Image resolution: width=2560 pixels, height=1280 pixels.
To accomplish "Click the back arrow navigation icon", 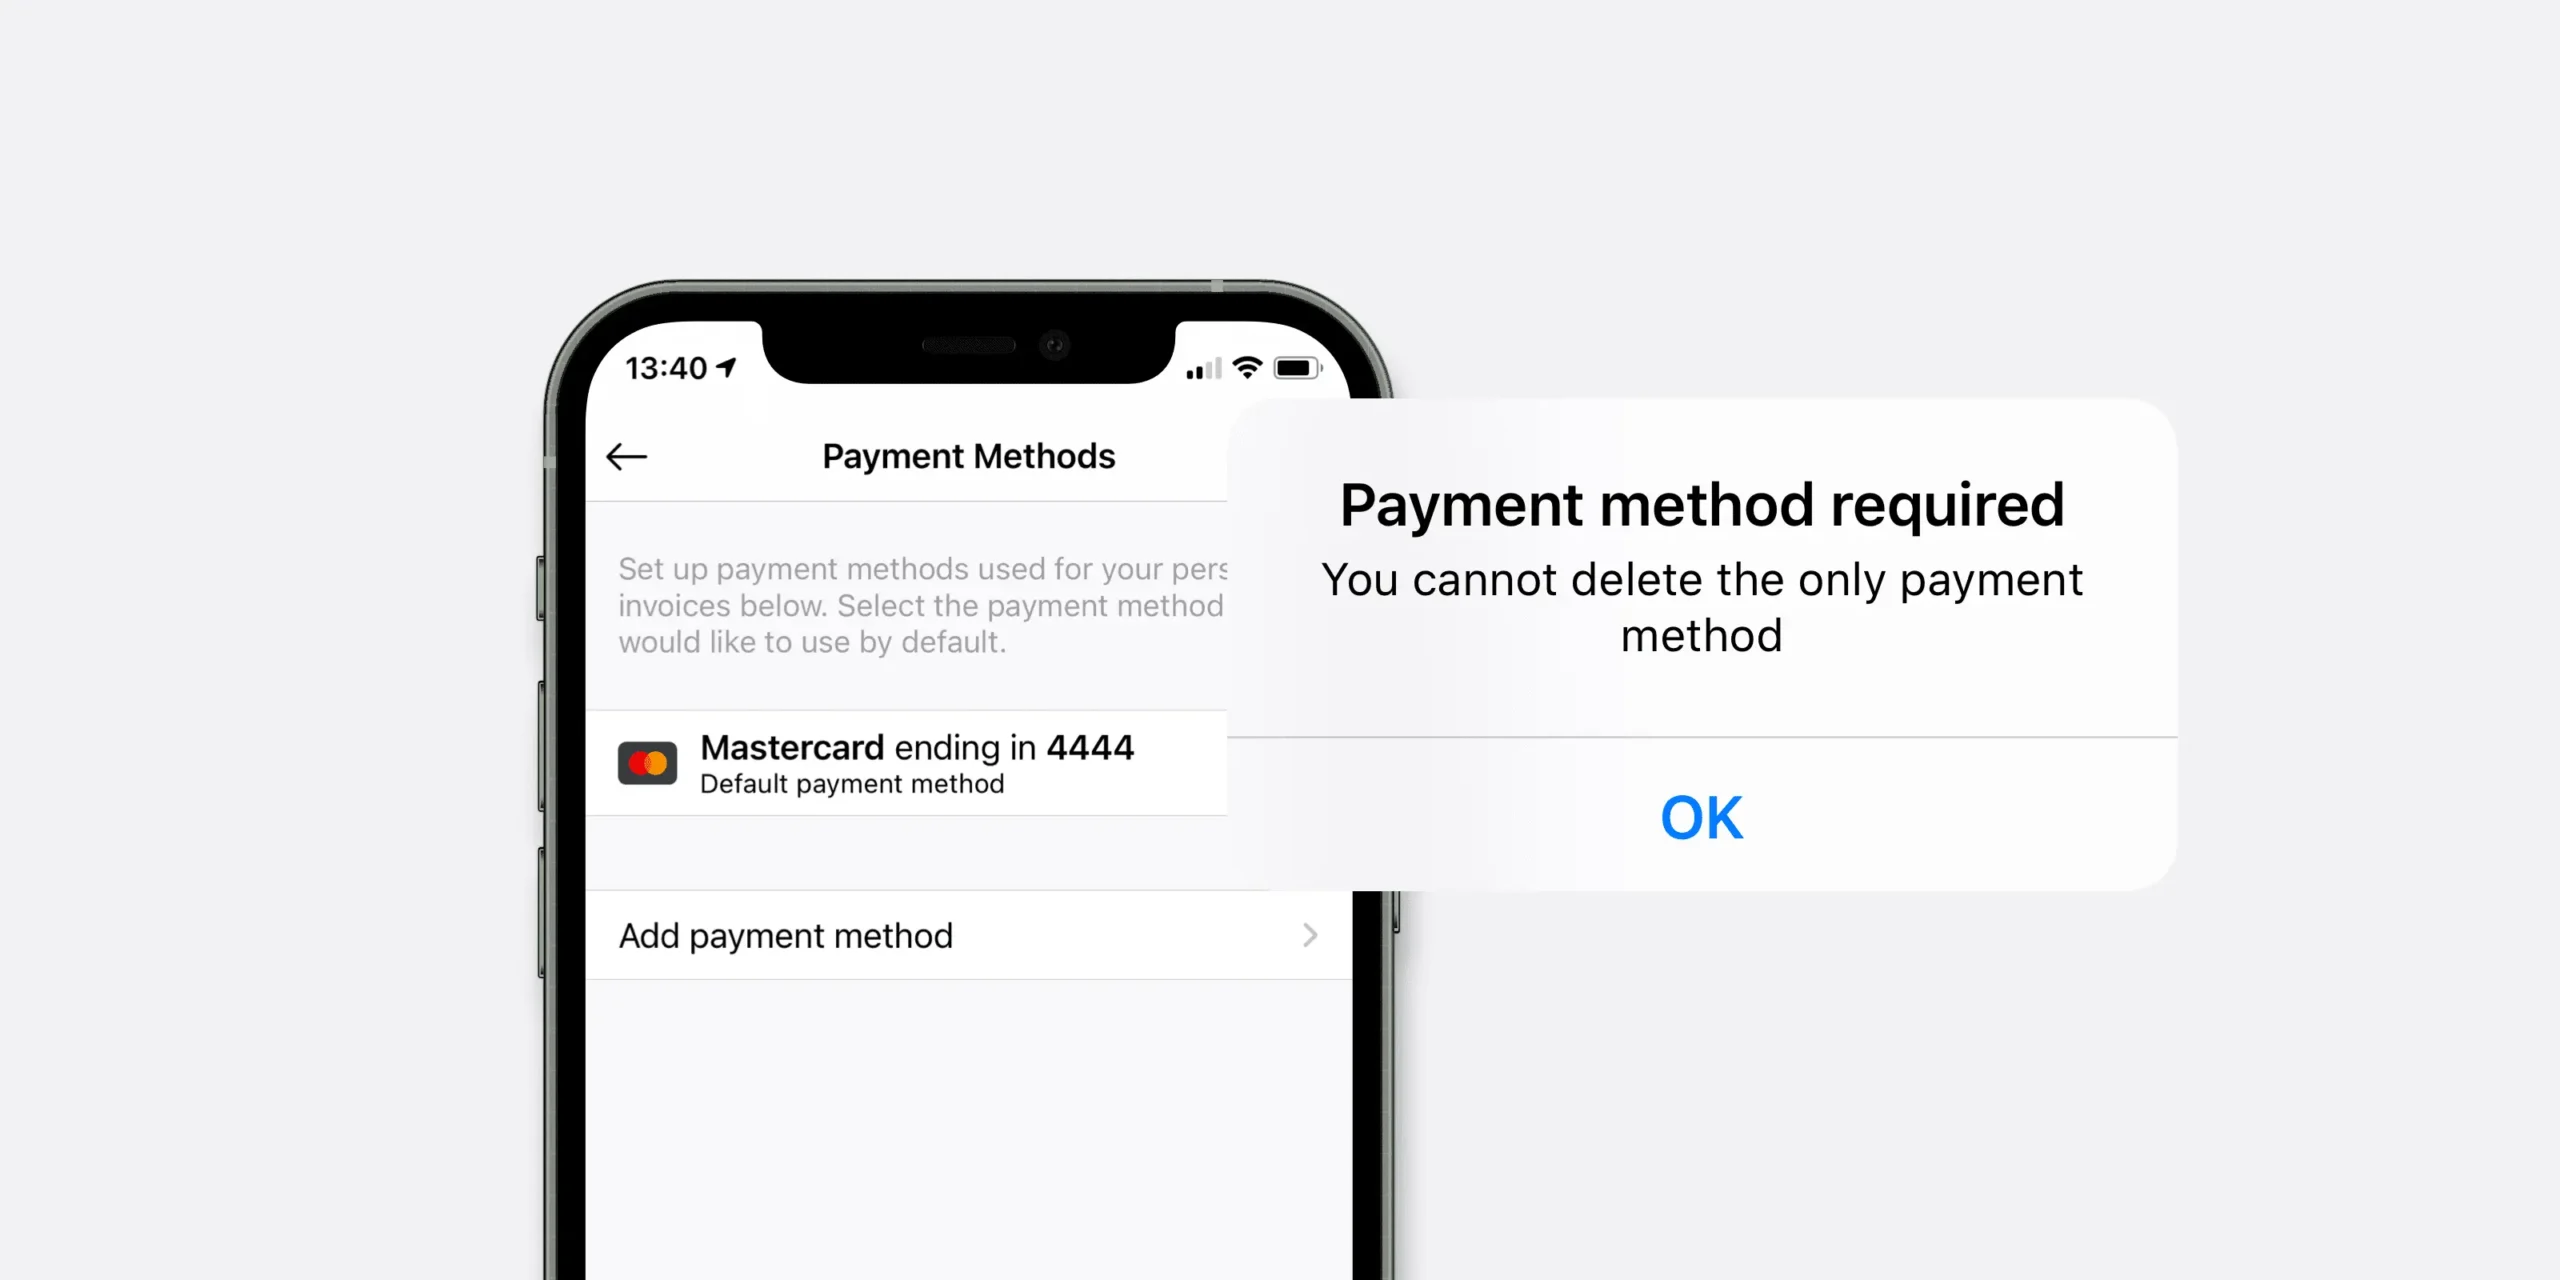I will pyautogui.click(x=629, y=456).
